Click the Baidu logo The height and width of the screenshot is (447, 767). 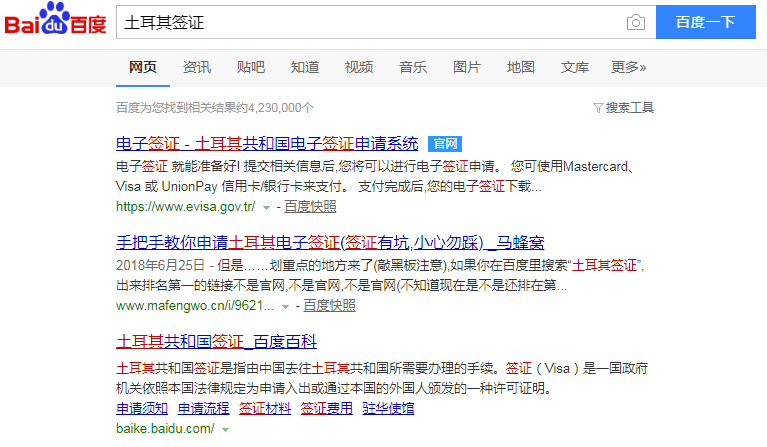pos(55,19)
